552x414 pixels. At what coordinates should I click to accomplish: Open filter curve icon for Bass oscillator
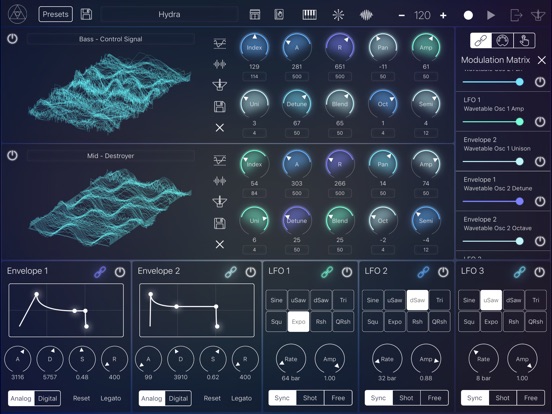tap(220, 44)
